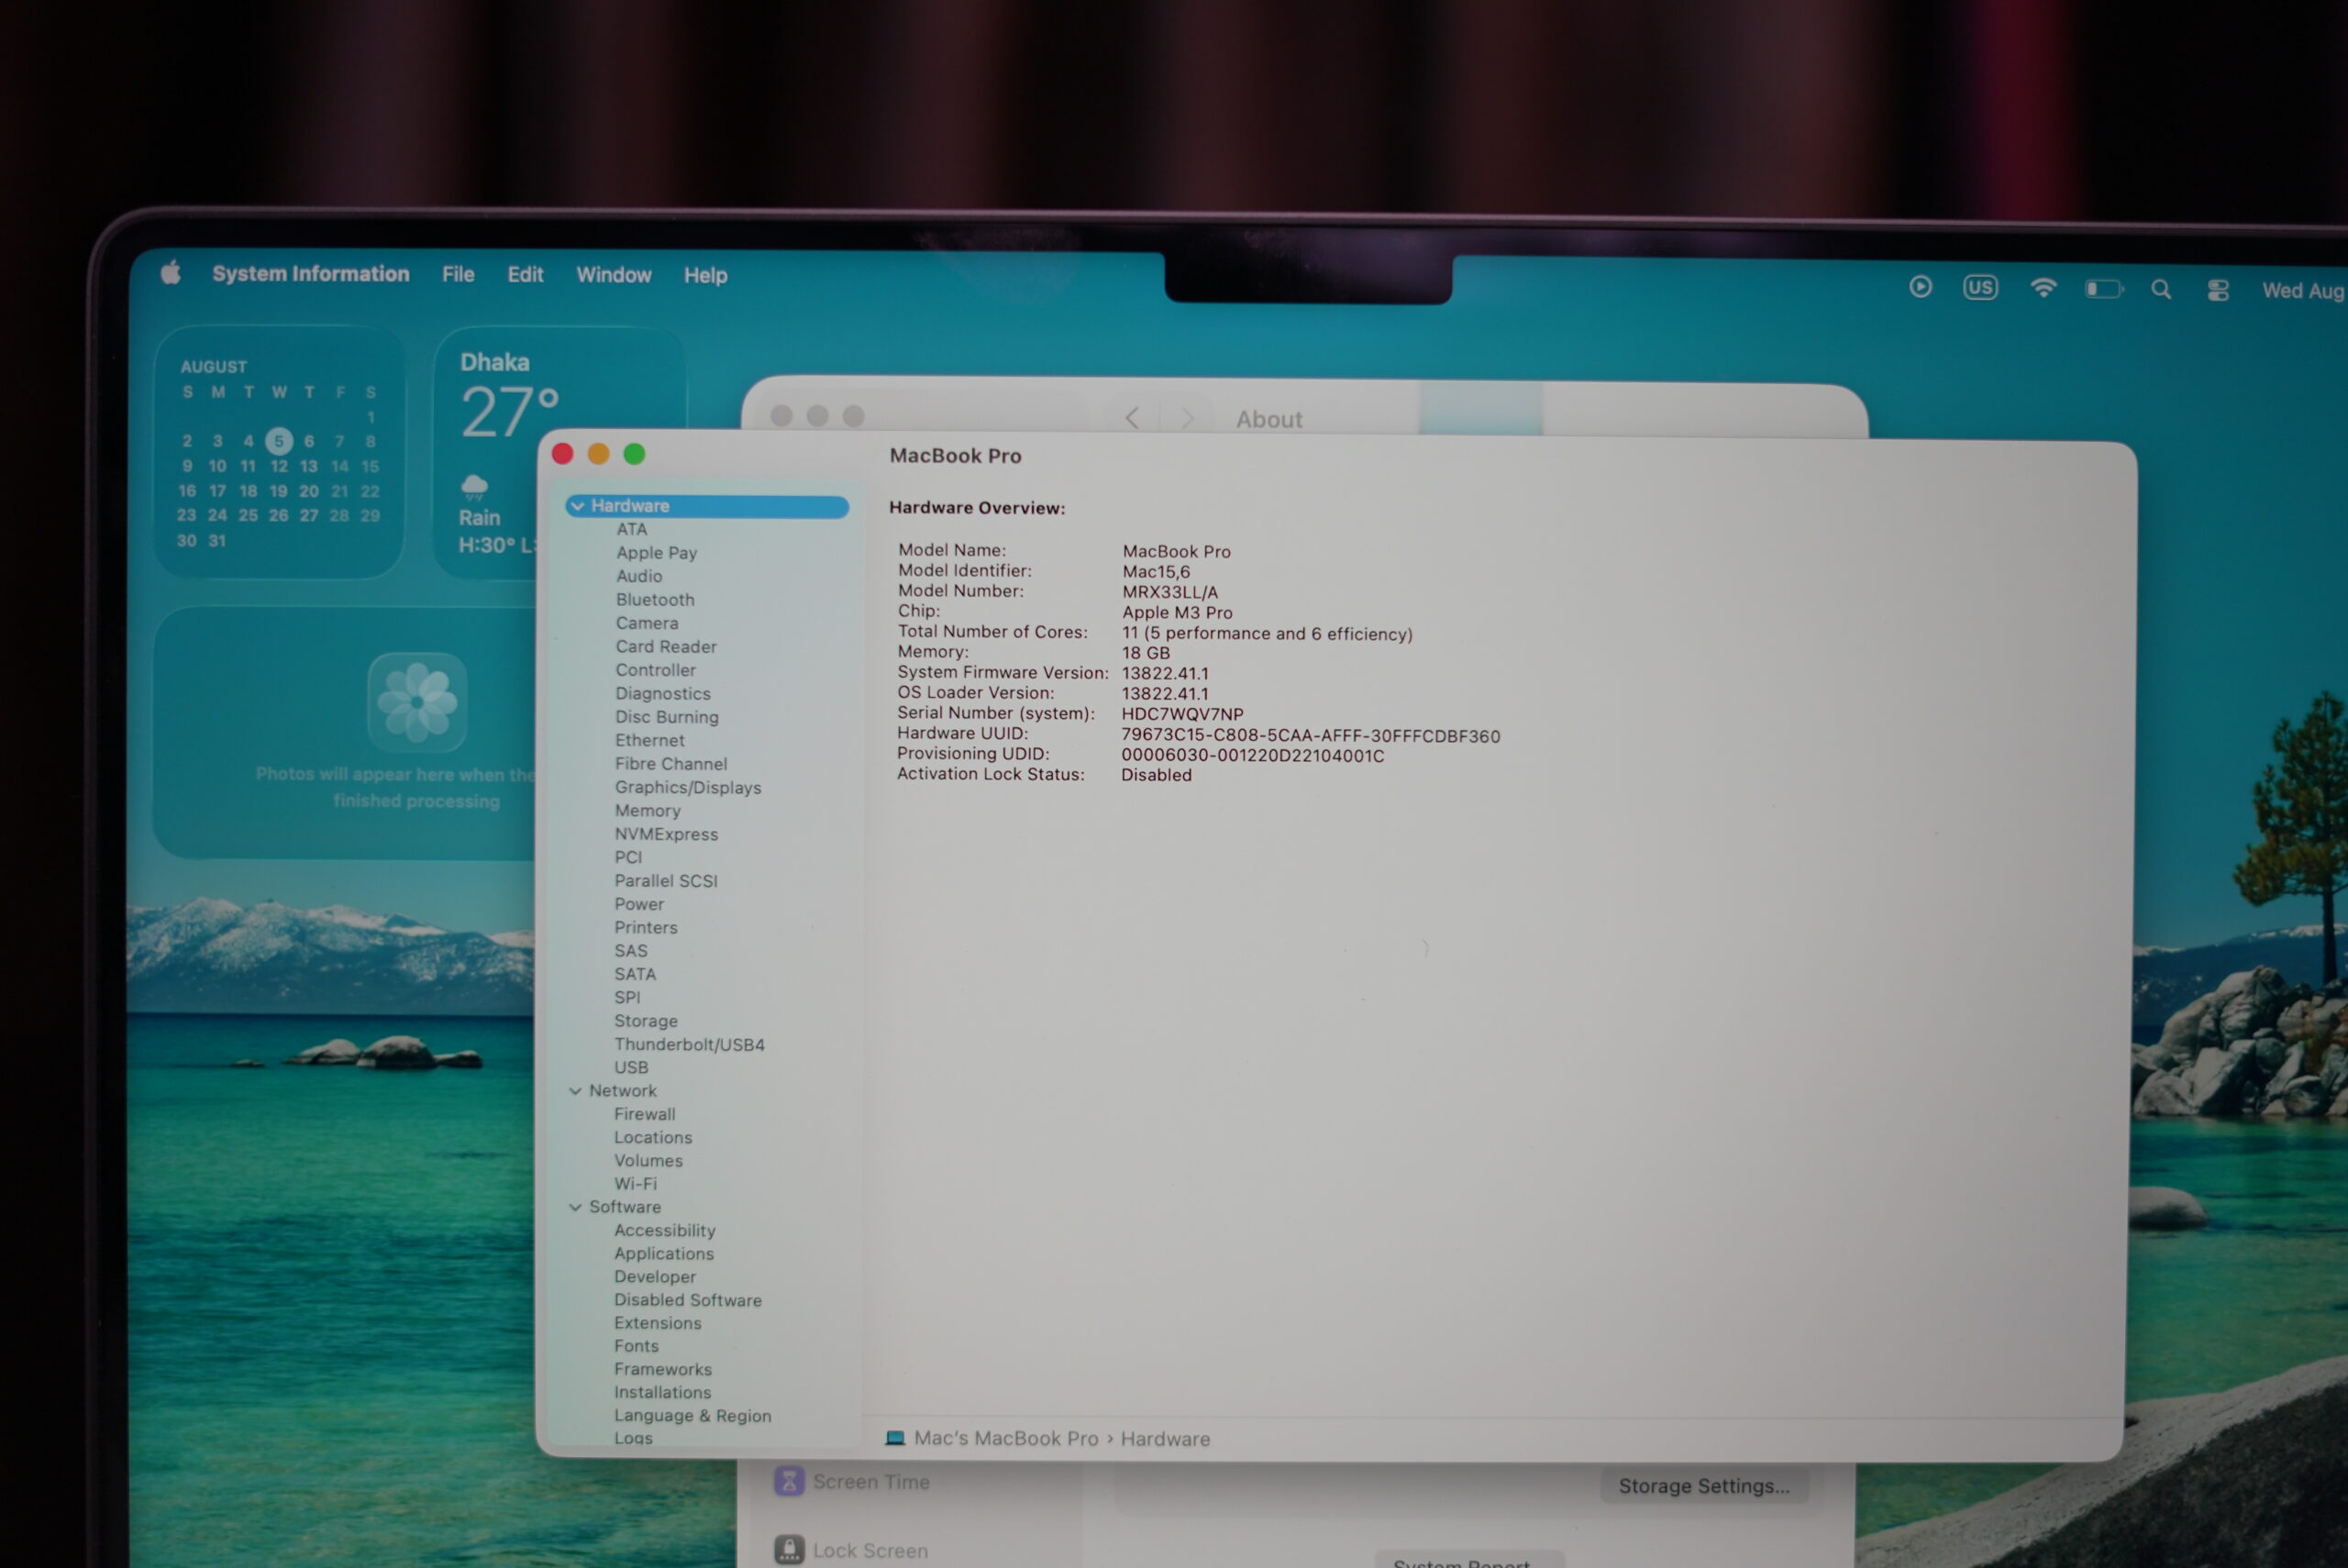The width and height of the screenshot is (2348, 1568).
Task: Select Volumes under Network
Action: coord(648,1160)
